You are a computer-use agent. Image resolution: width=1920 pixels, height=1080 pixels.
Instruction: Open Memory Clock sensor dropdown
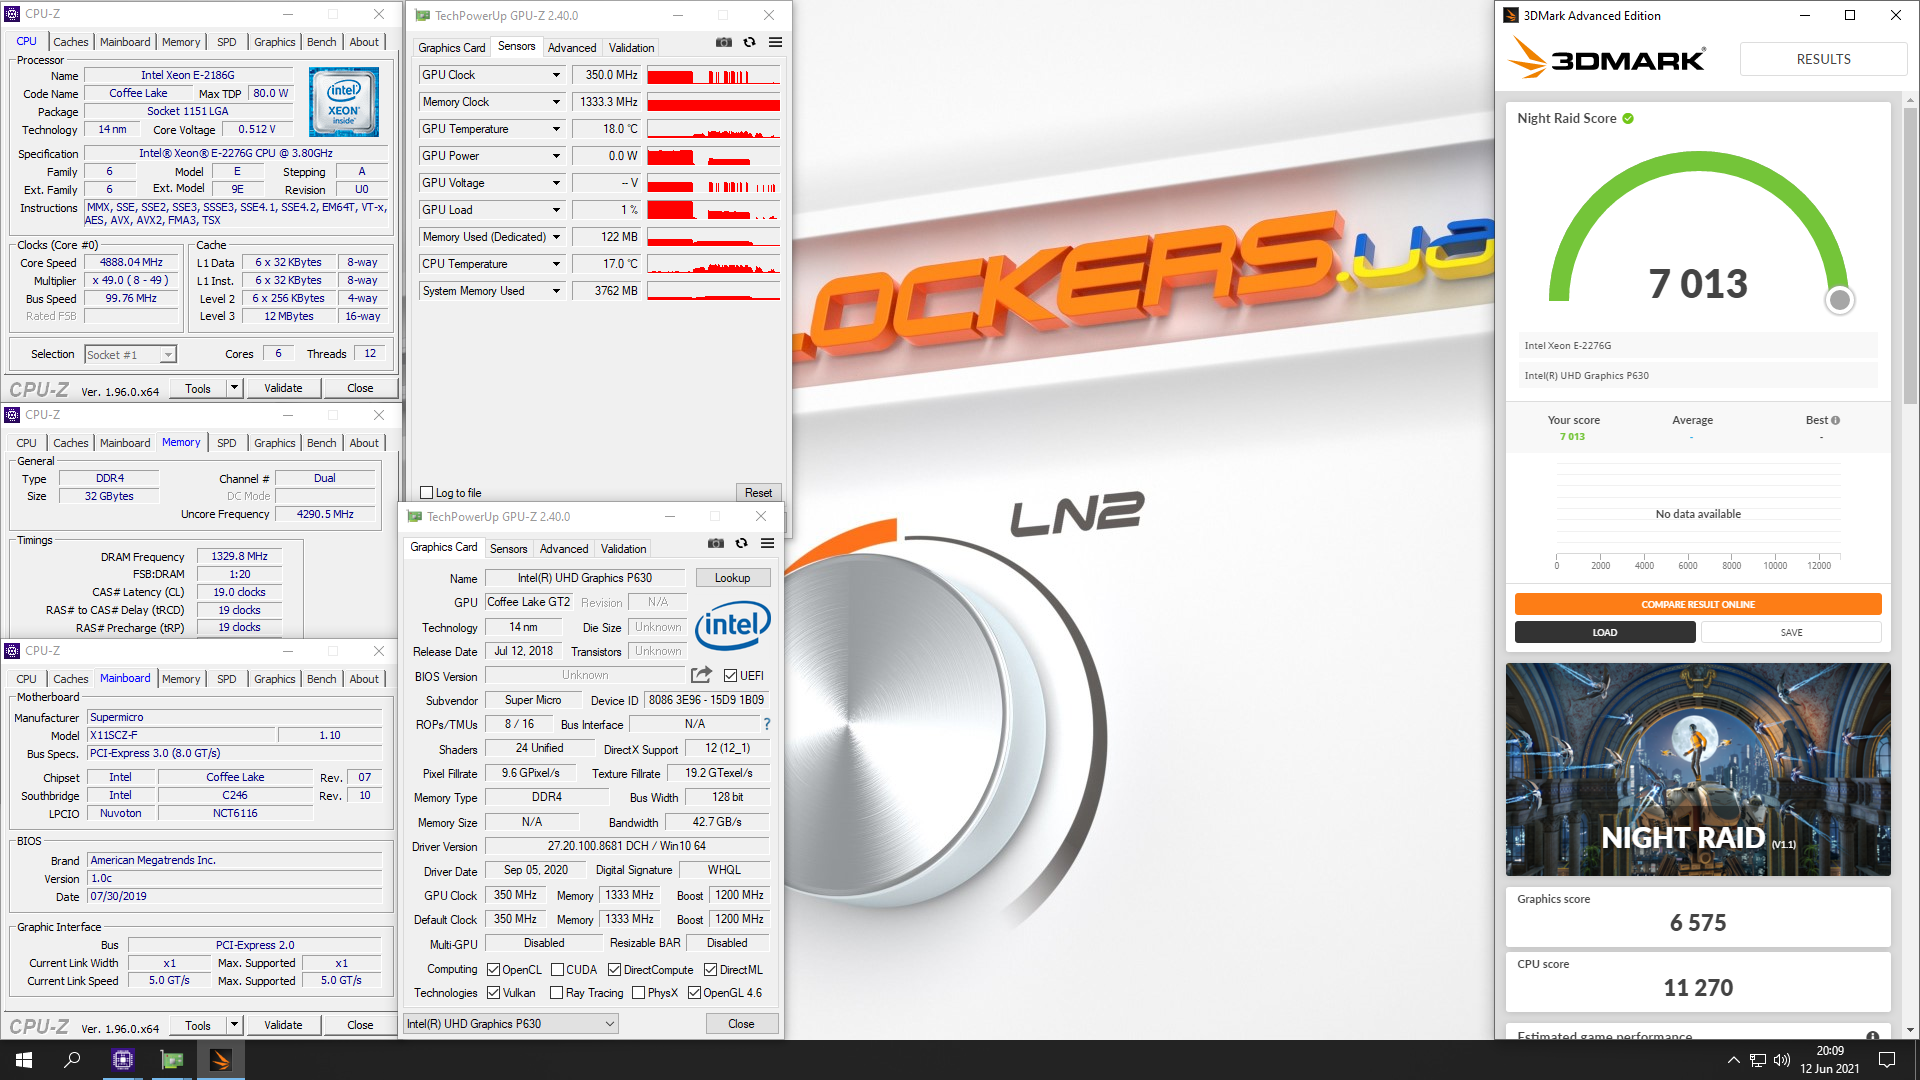click(x=556, y=102)
